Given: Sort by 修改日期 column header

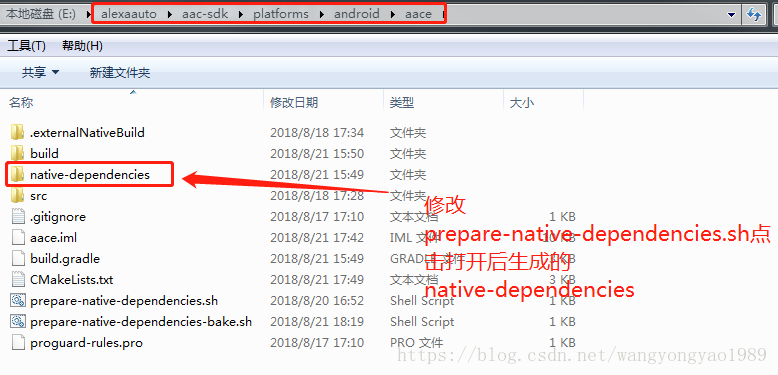Looking at the screenshot, I should click(294, 103).
